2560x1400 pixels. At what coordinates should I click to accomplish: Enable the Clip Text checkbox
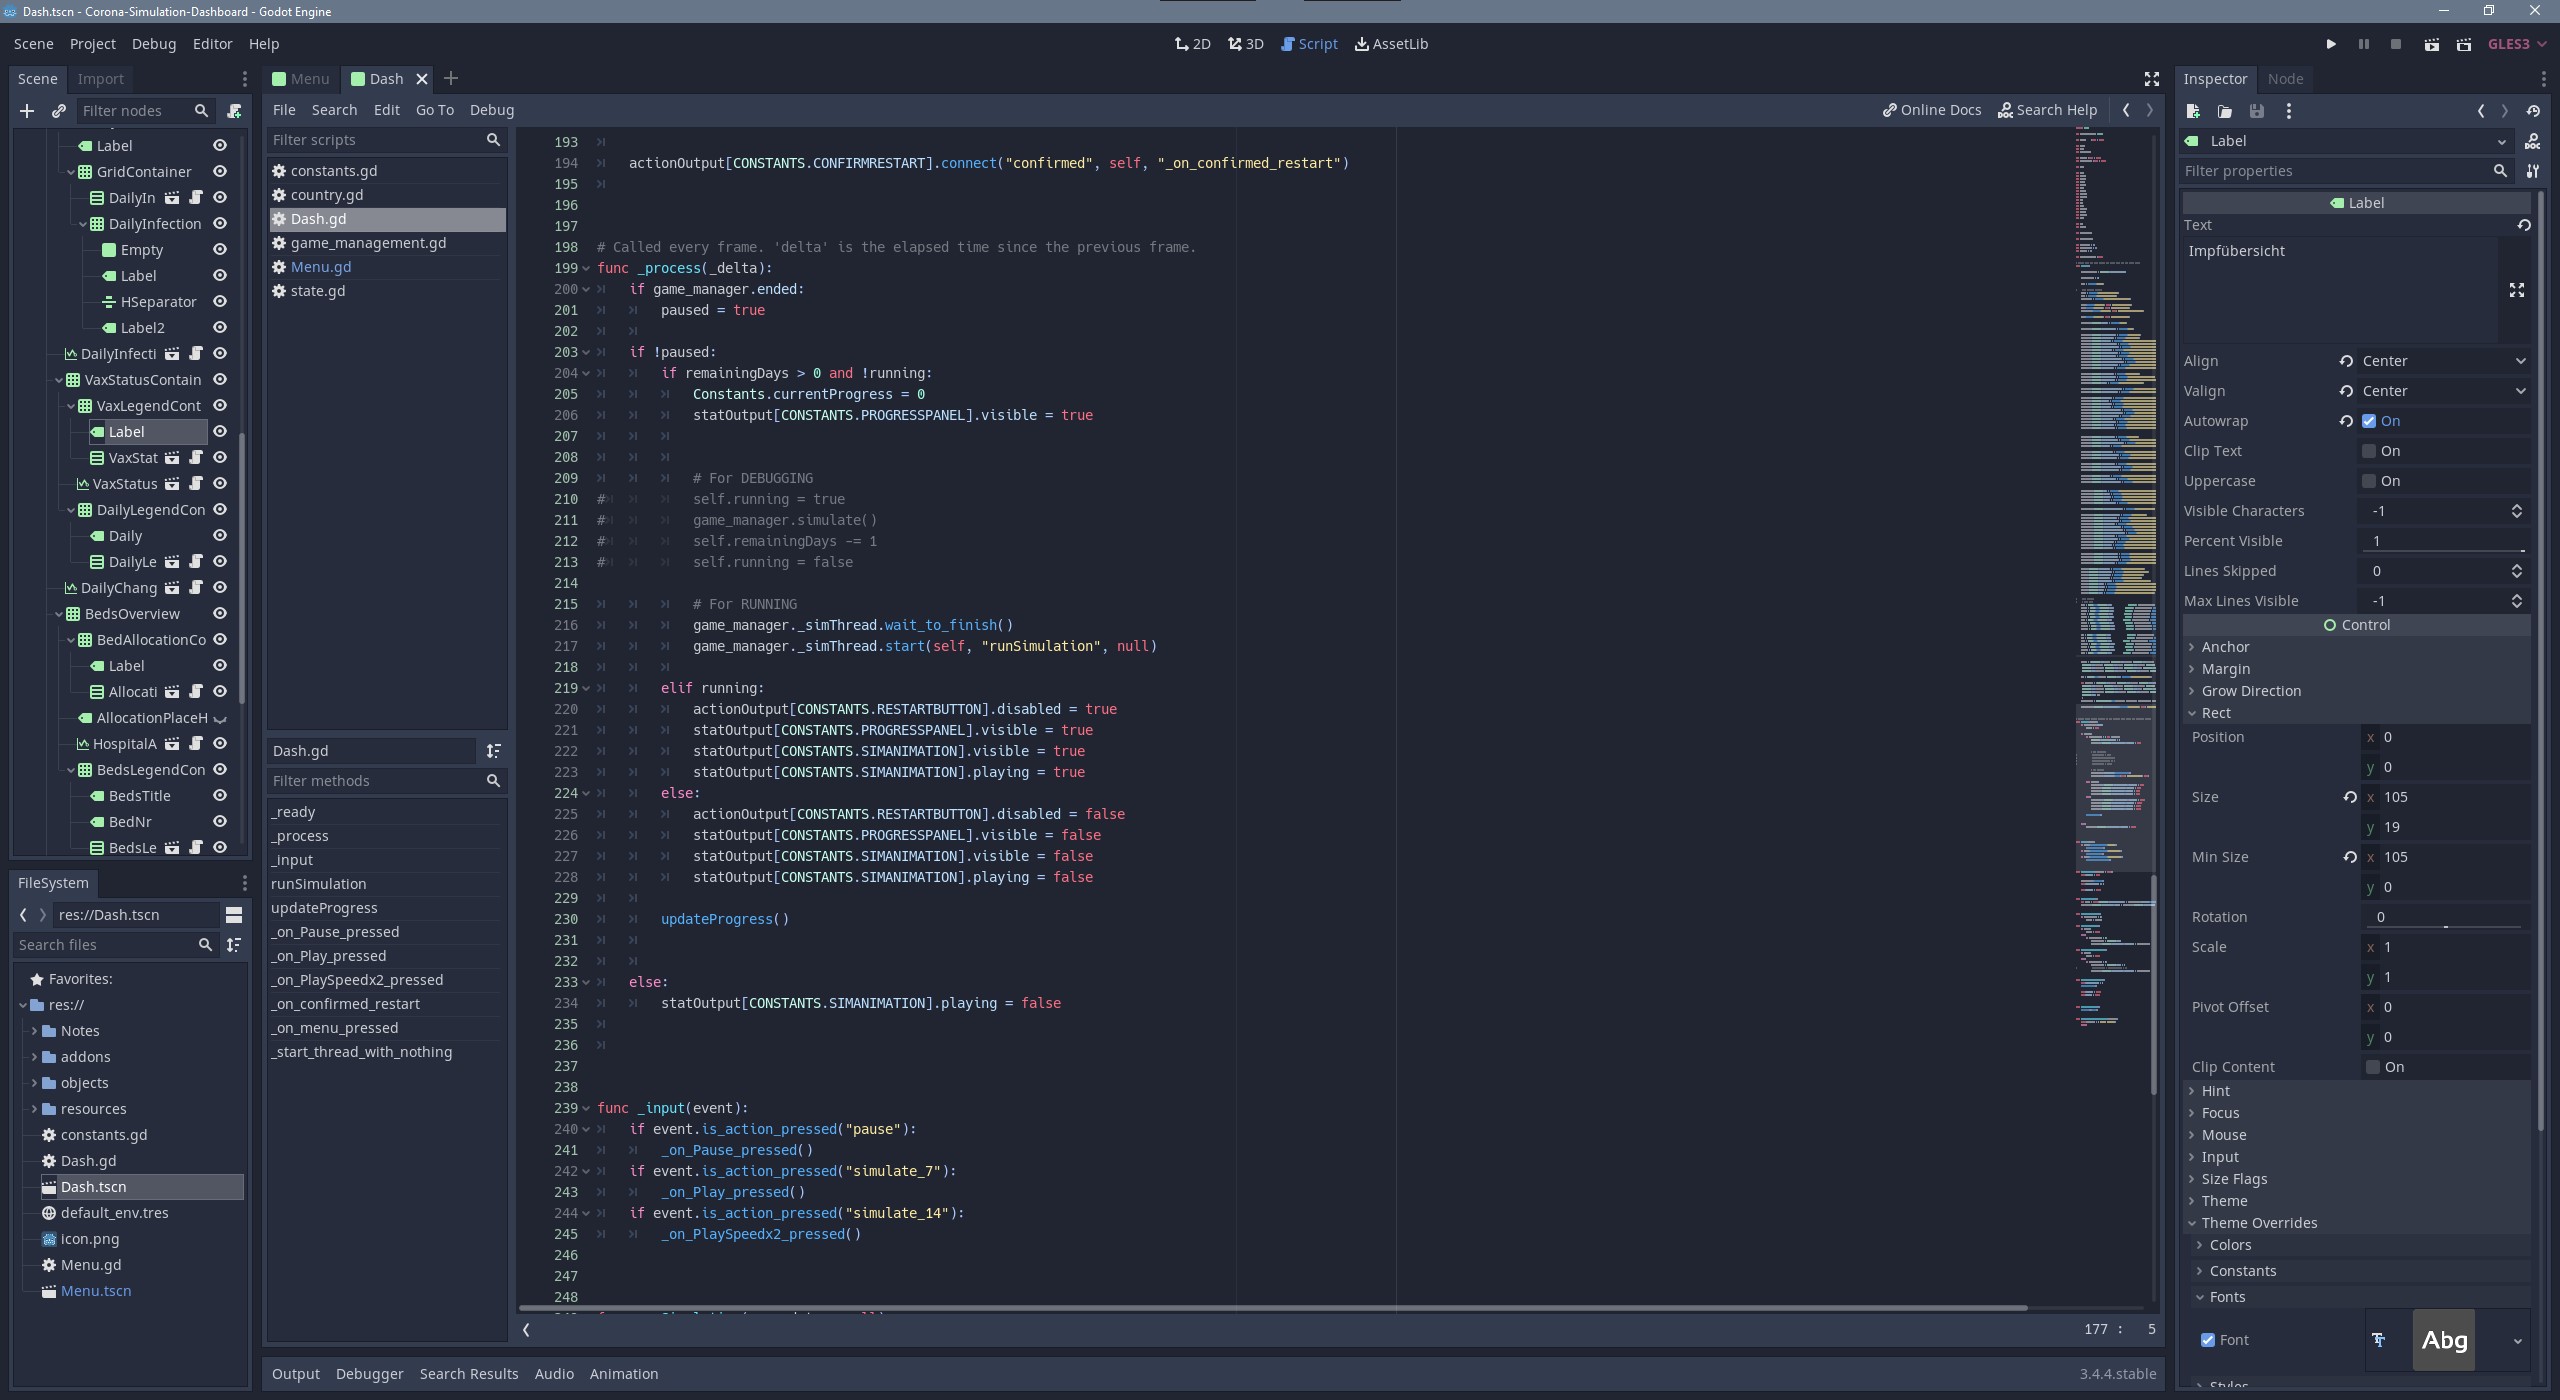click(x=2368, y=451)
